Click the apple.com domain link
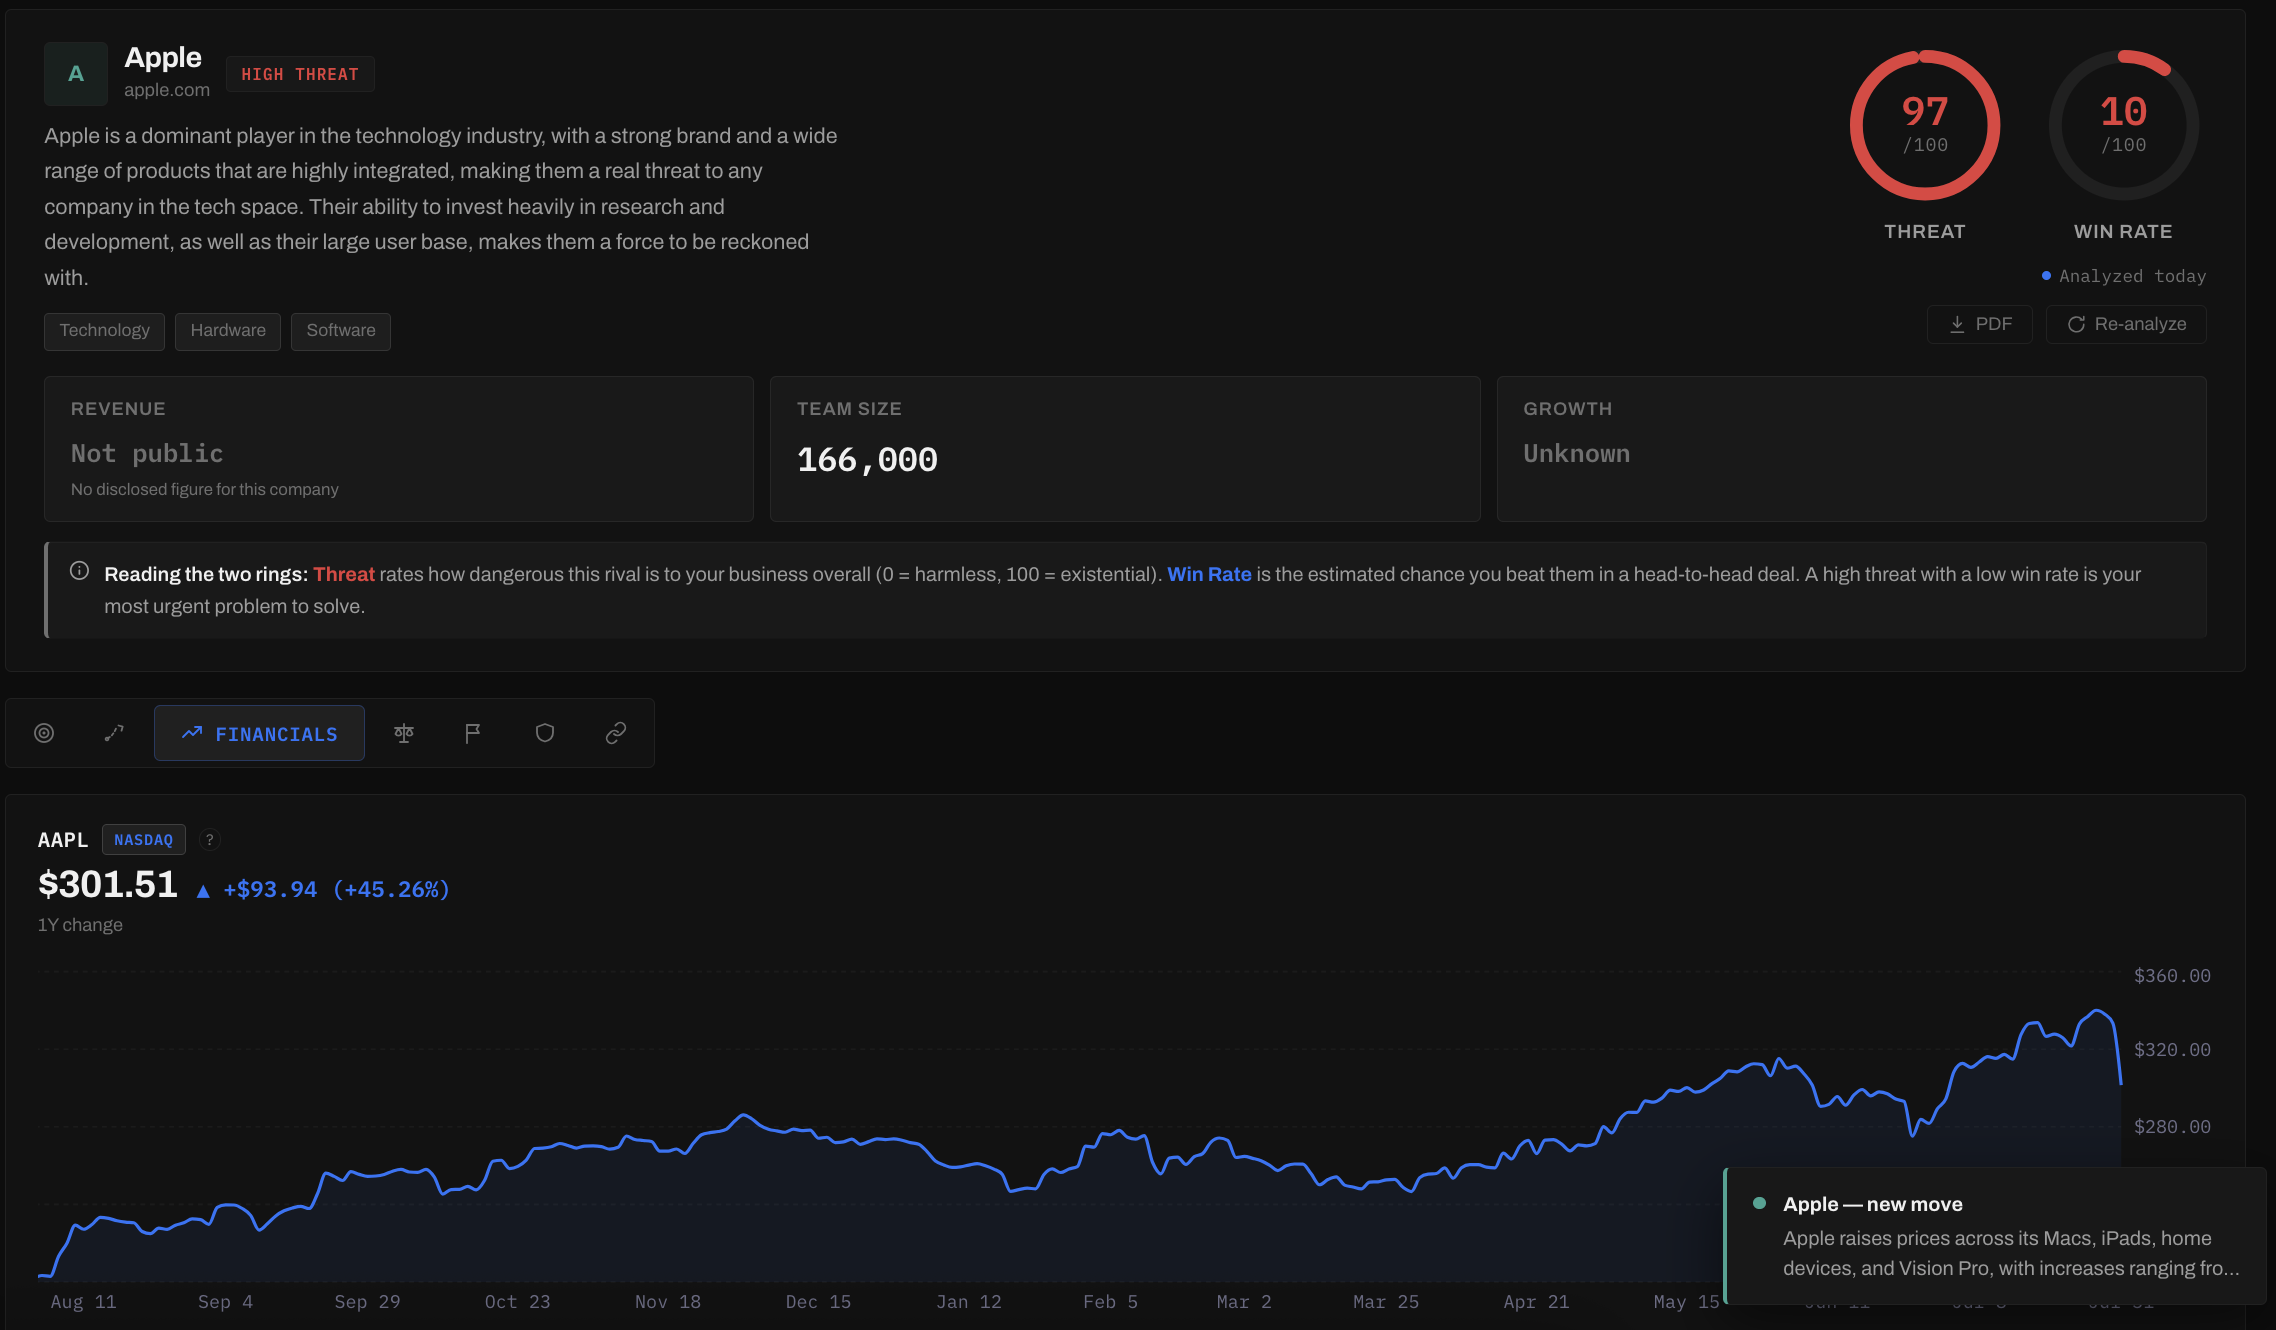 click(x=167, y=90)
